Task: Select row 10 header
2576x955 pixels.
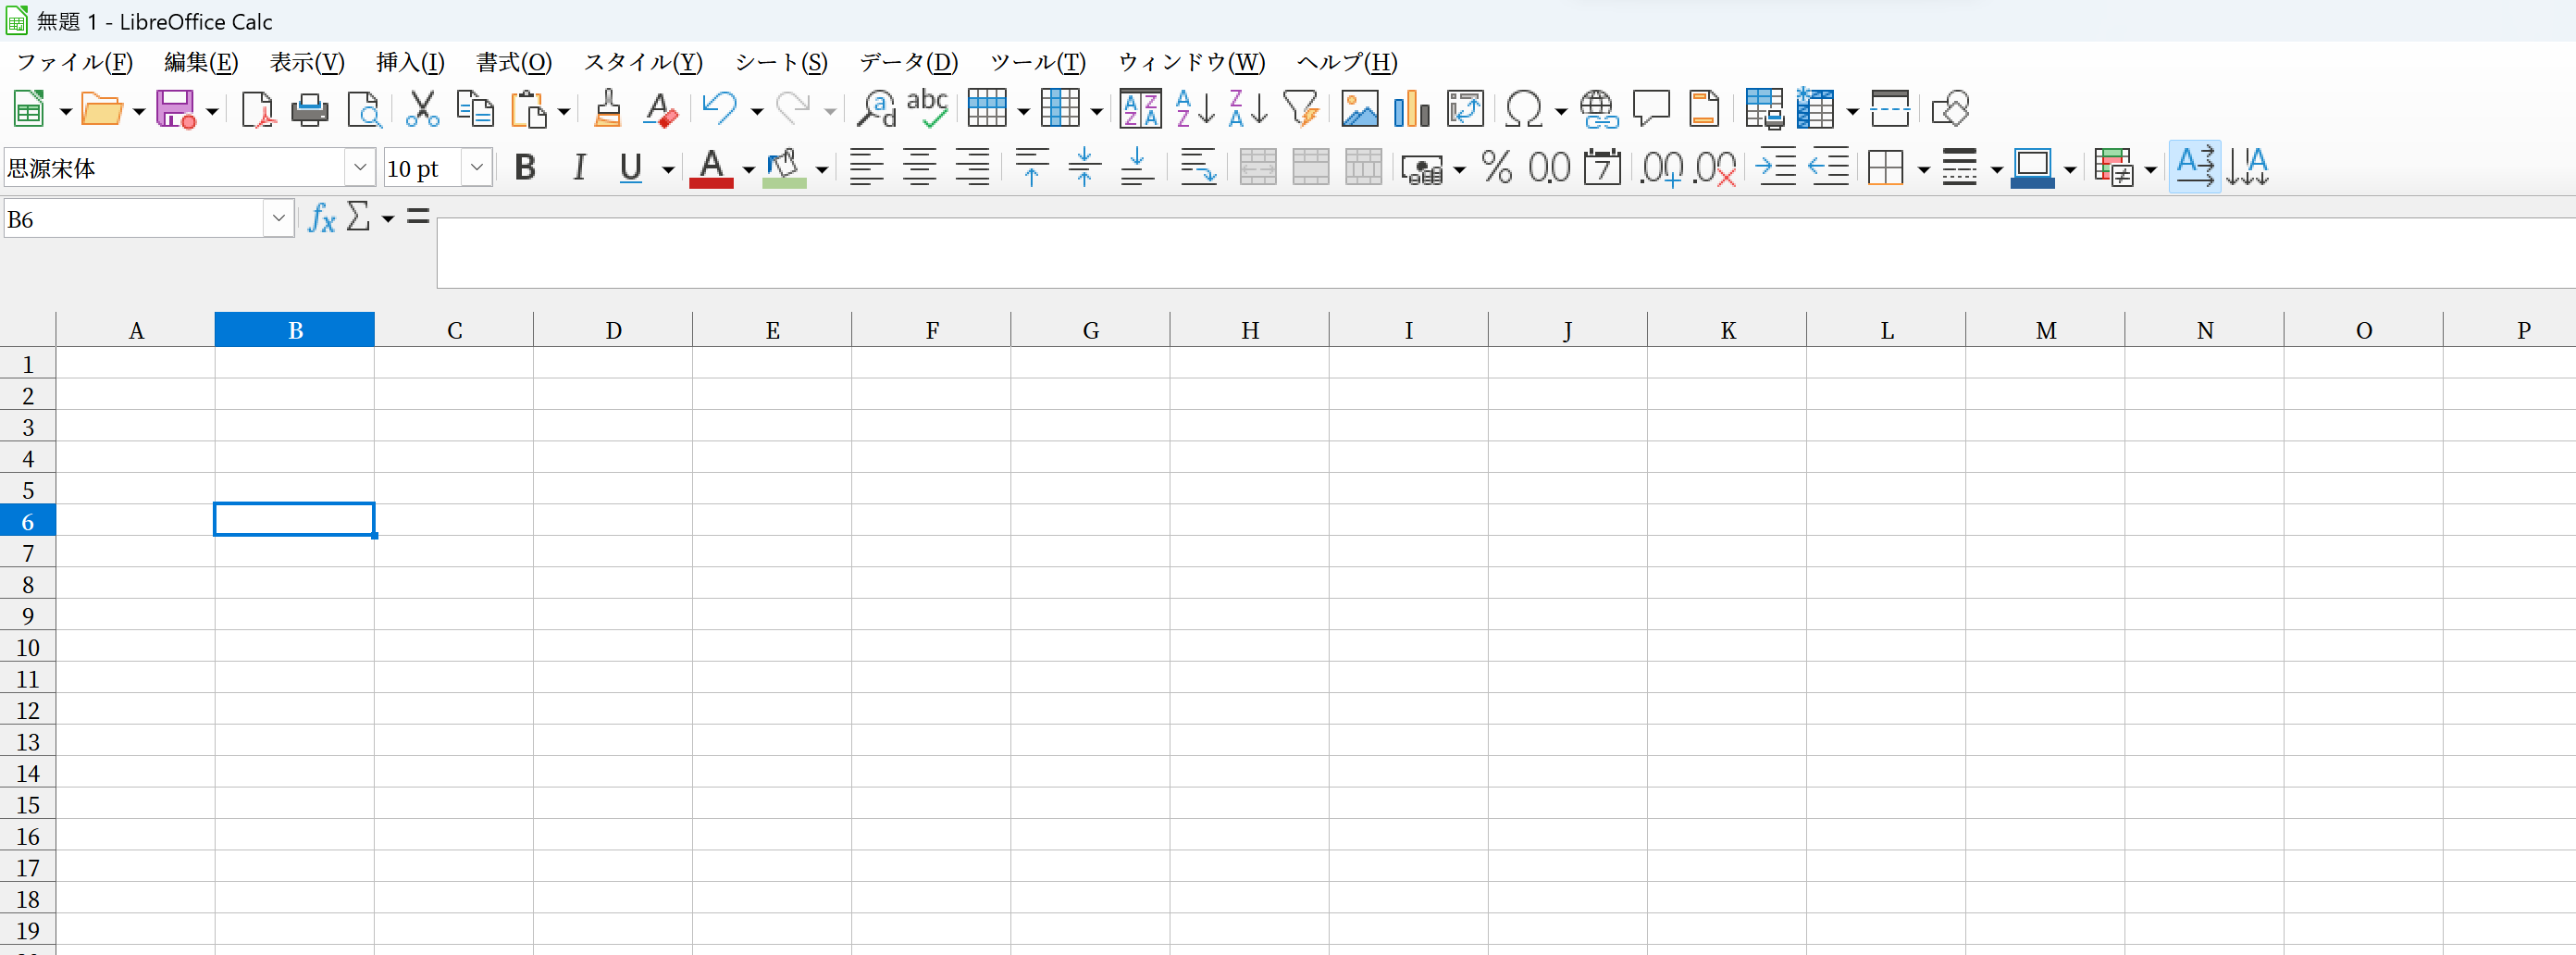Action: pos(28,647)
